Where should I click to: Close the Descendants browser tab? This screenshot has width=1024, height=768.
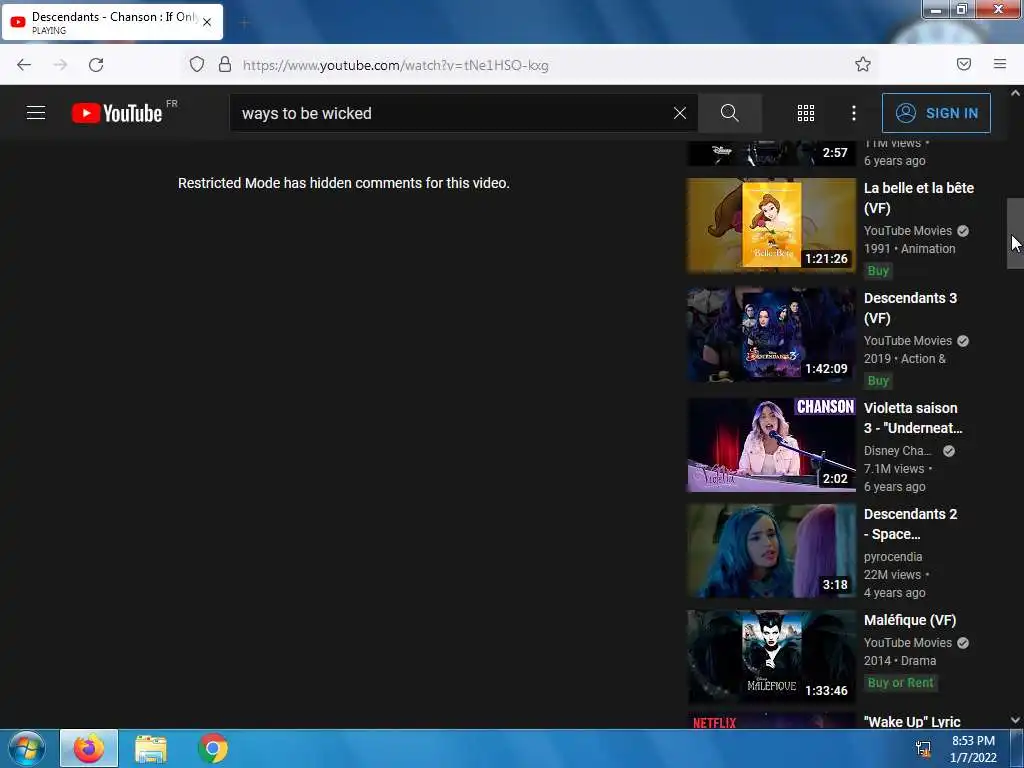click(x=207, y=22)
